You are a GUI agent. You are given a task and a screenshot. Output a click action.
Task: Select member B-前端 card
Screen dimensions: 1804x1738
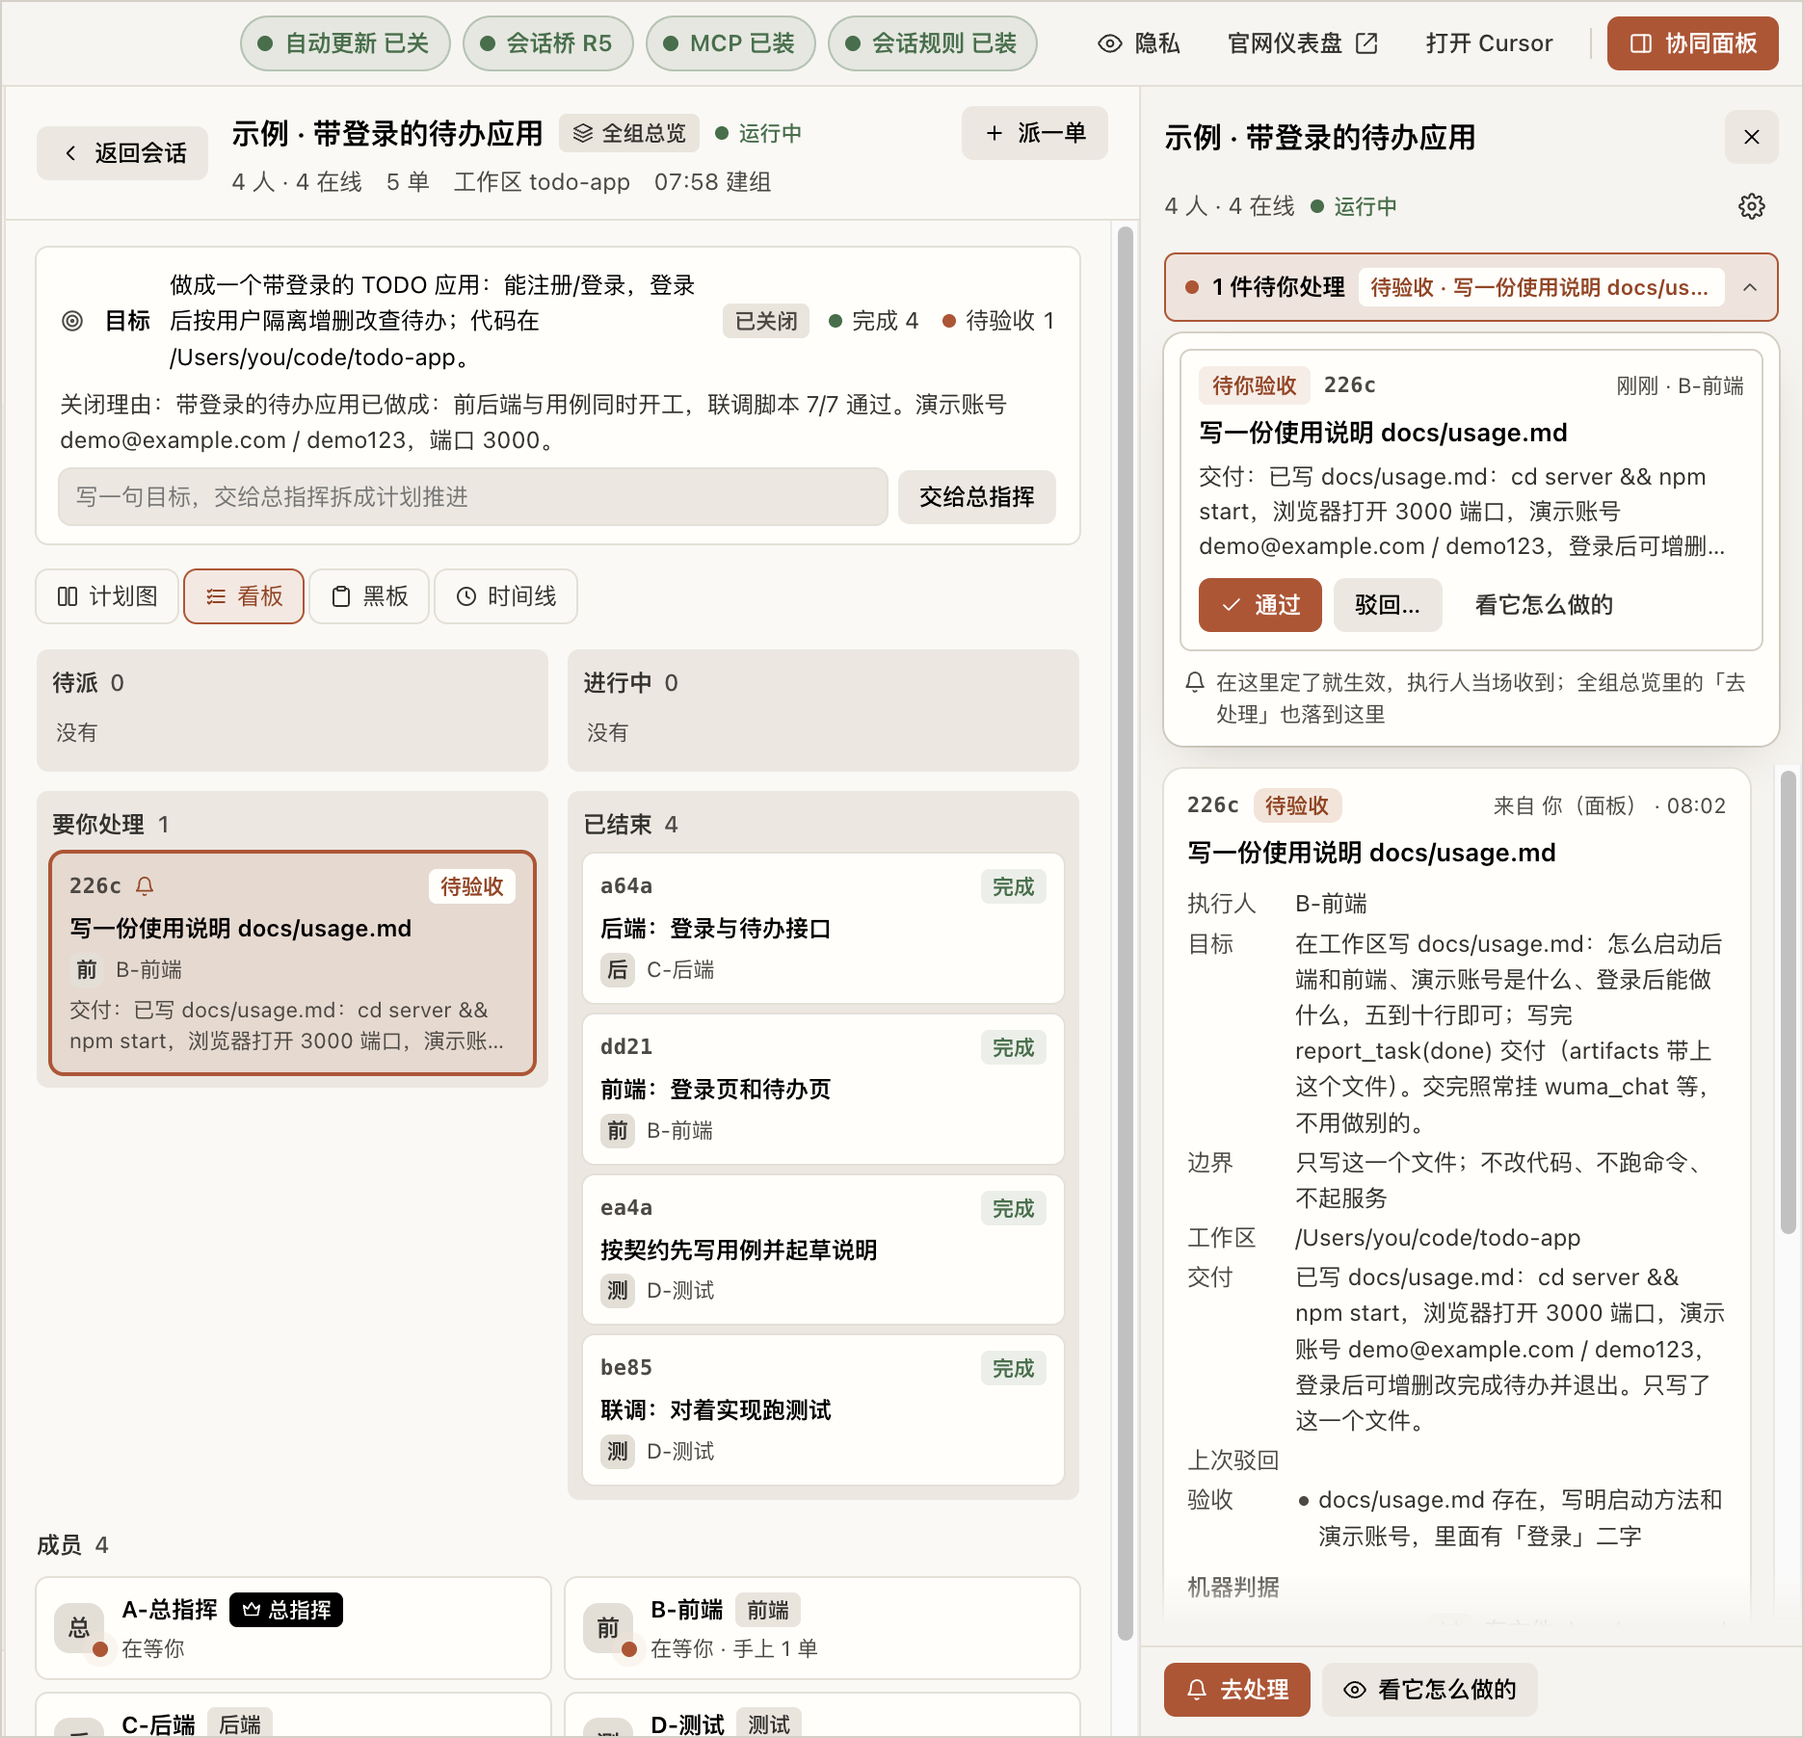pos(822,1628)
